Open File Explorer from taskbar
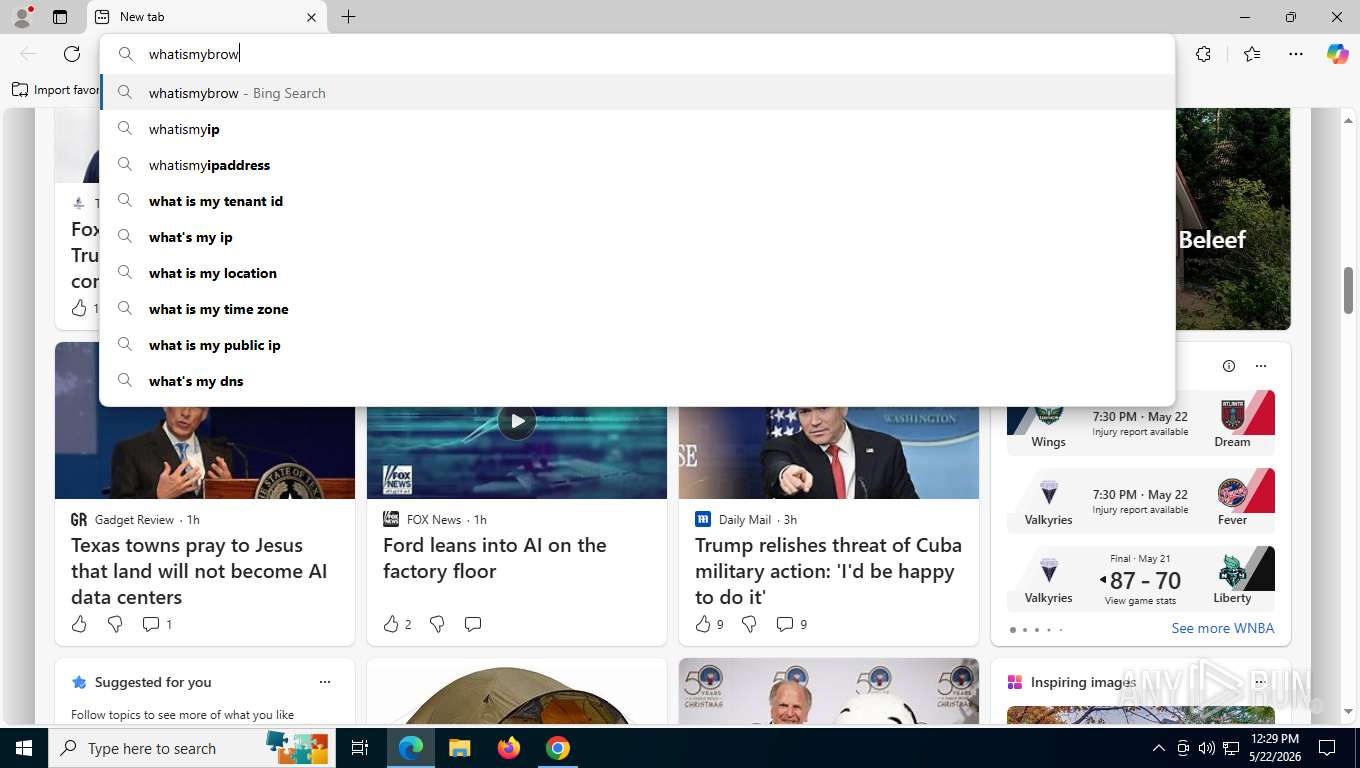This screenshot has height=768, width=1360. click(459, 748)
